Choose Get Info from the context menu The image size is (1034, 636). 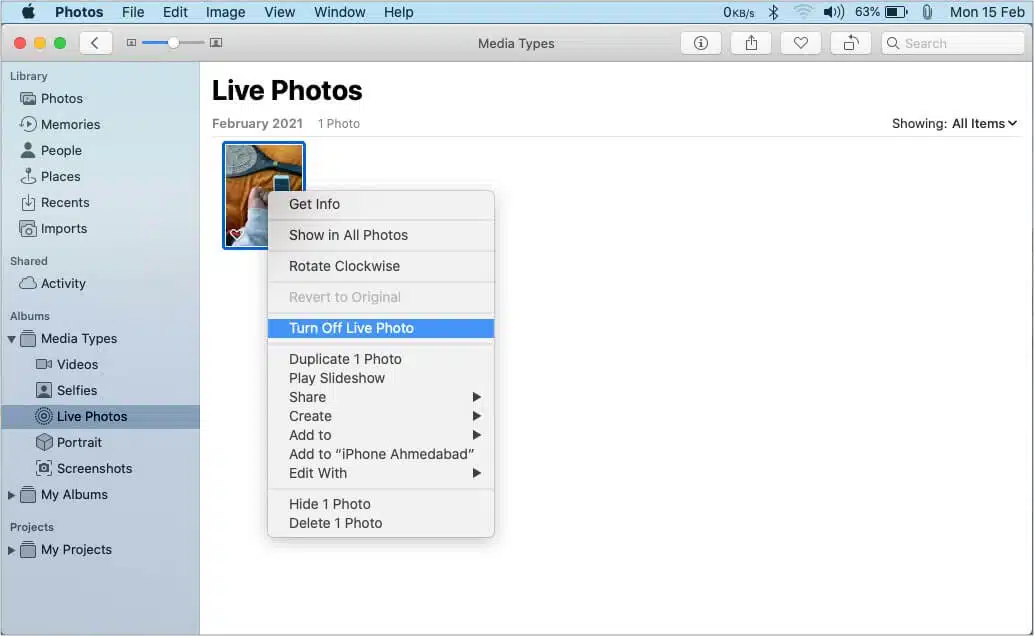[380, 205]
